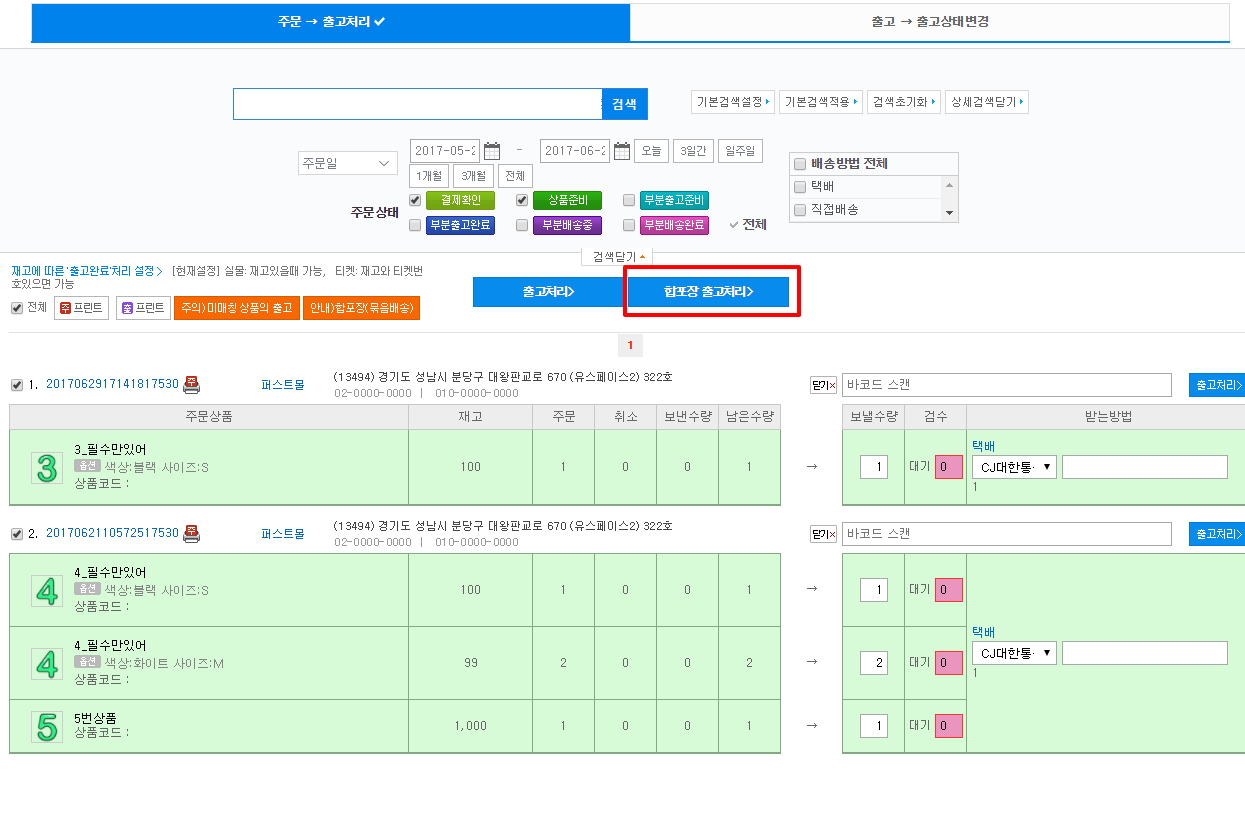
Task: Click the pink 검수 count box in first order
Action: coord(948,467)
